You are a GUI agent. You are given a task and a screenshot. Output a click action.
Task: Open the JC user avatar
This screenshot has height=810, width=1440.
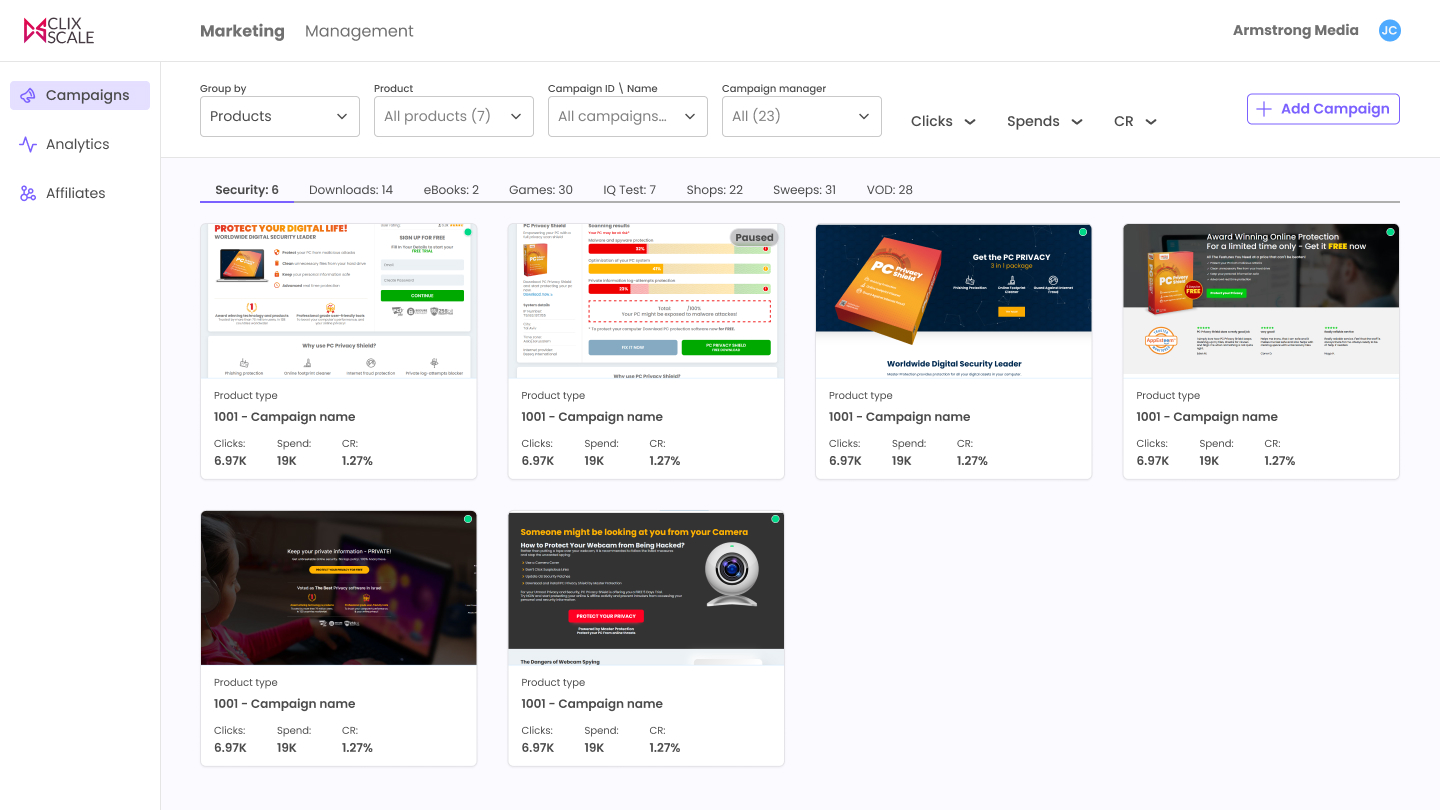(1389, 31)
